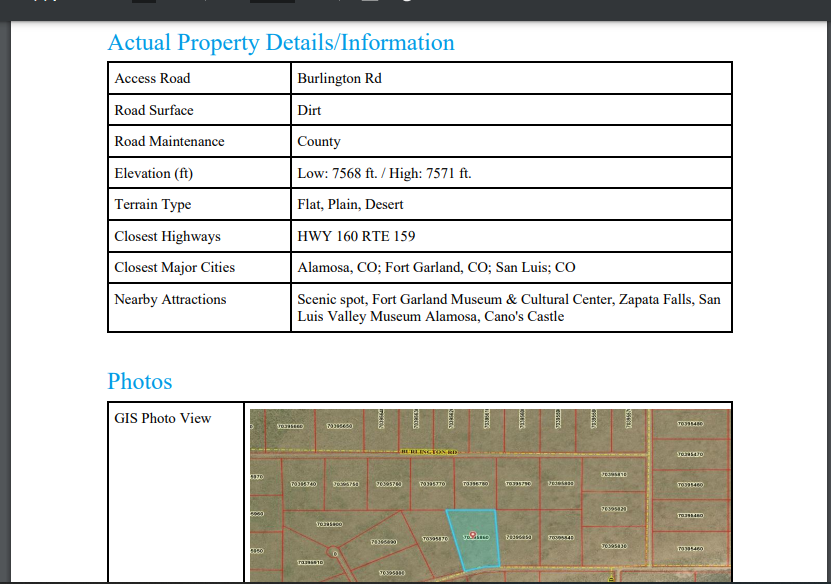
Task: Click parcel 70395740 on the GIS map
Action: click(x=303, y=484)
